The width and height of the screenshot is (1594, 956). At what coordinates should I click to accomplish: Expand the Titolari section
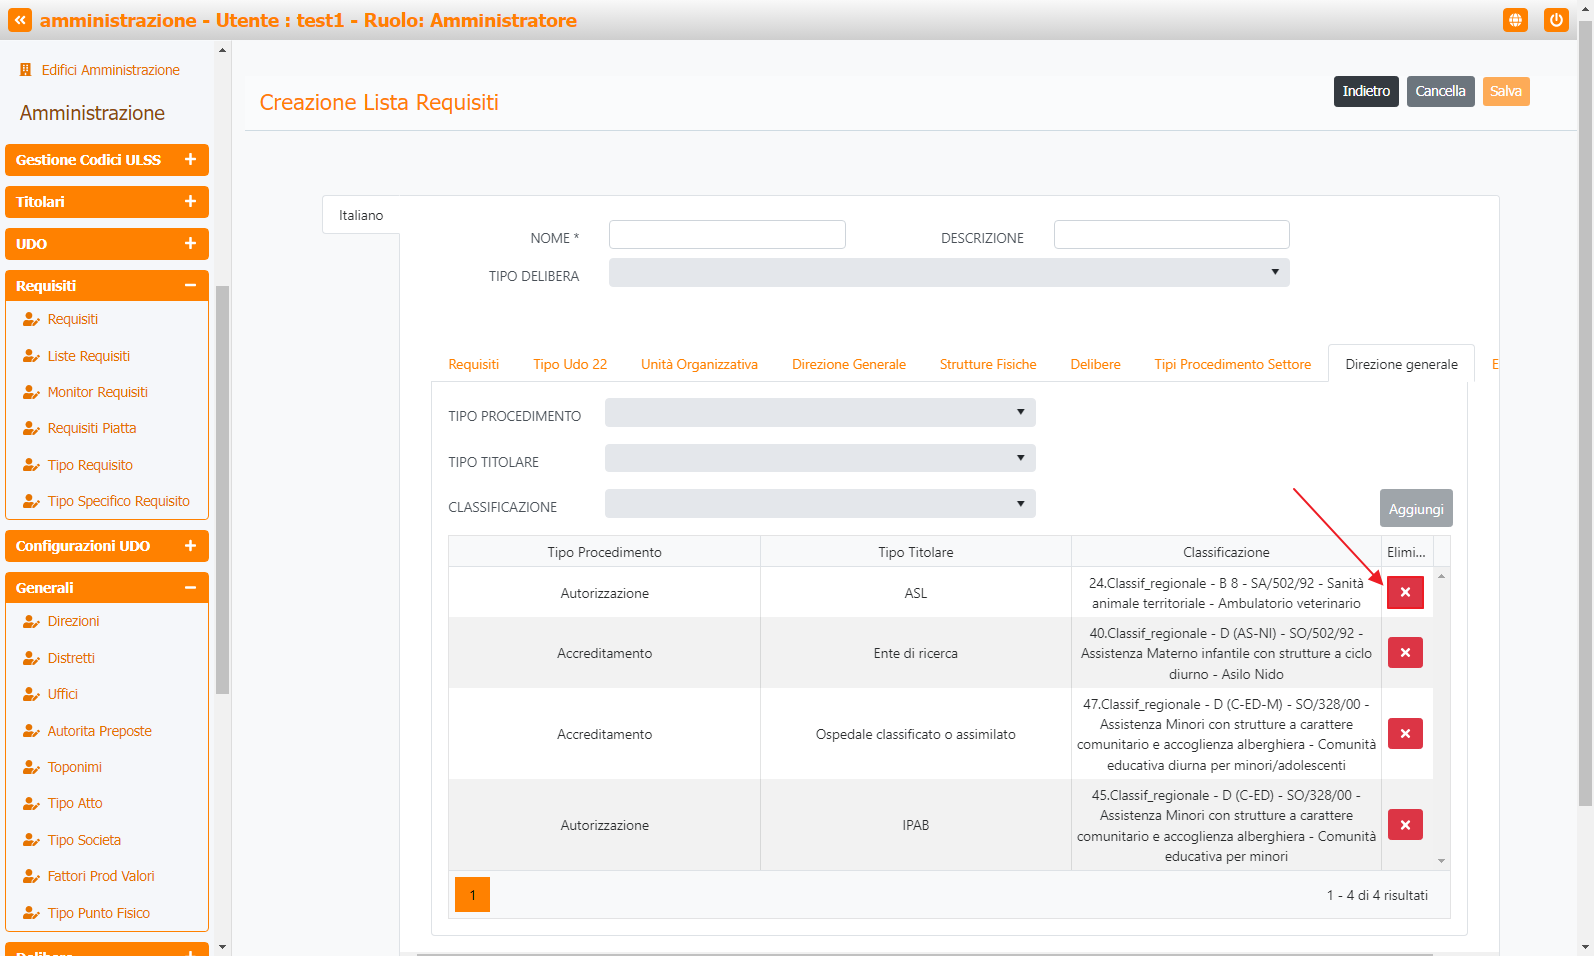(x=107, y=202)
